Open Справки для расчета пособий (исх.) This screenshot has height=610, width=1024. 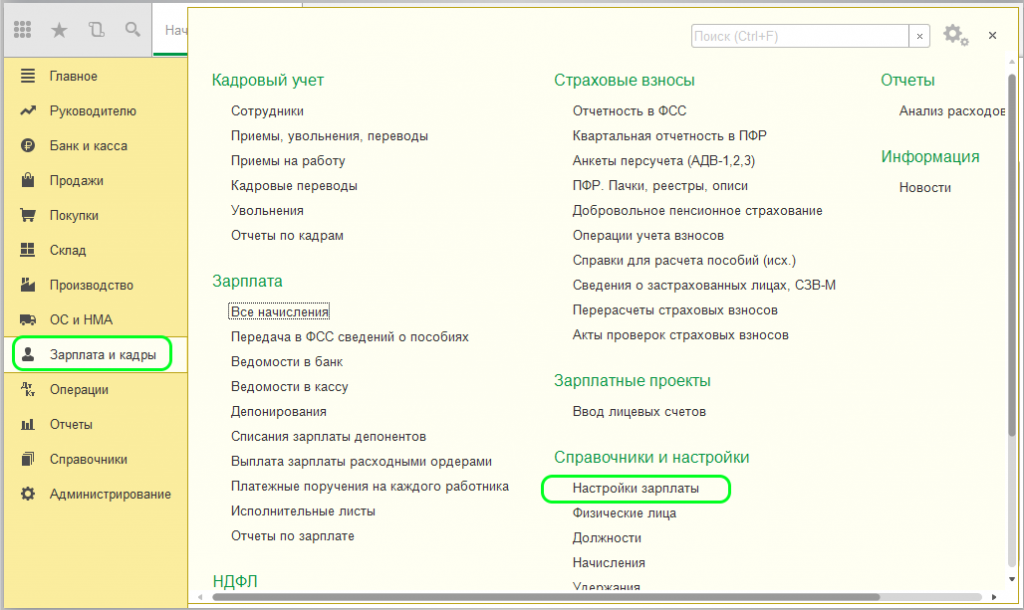pyautogui.click(x=684, y=260)
